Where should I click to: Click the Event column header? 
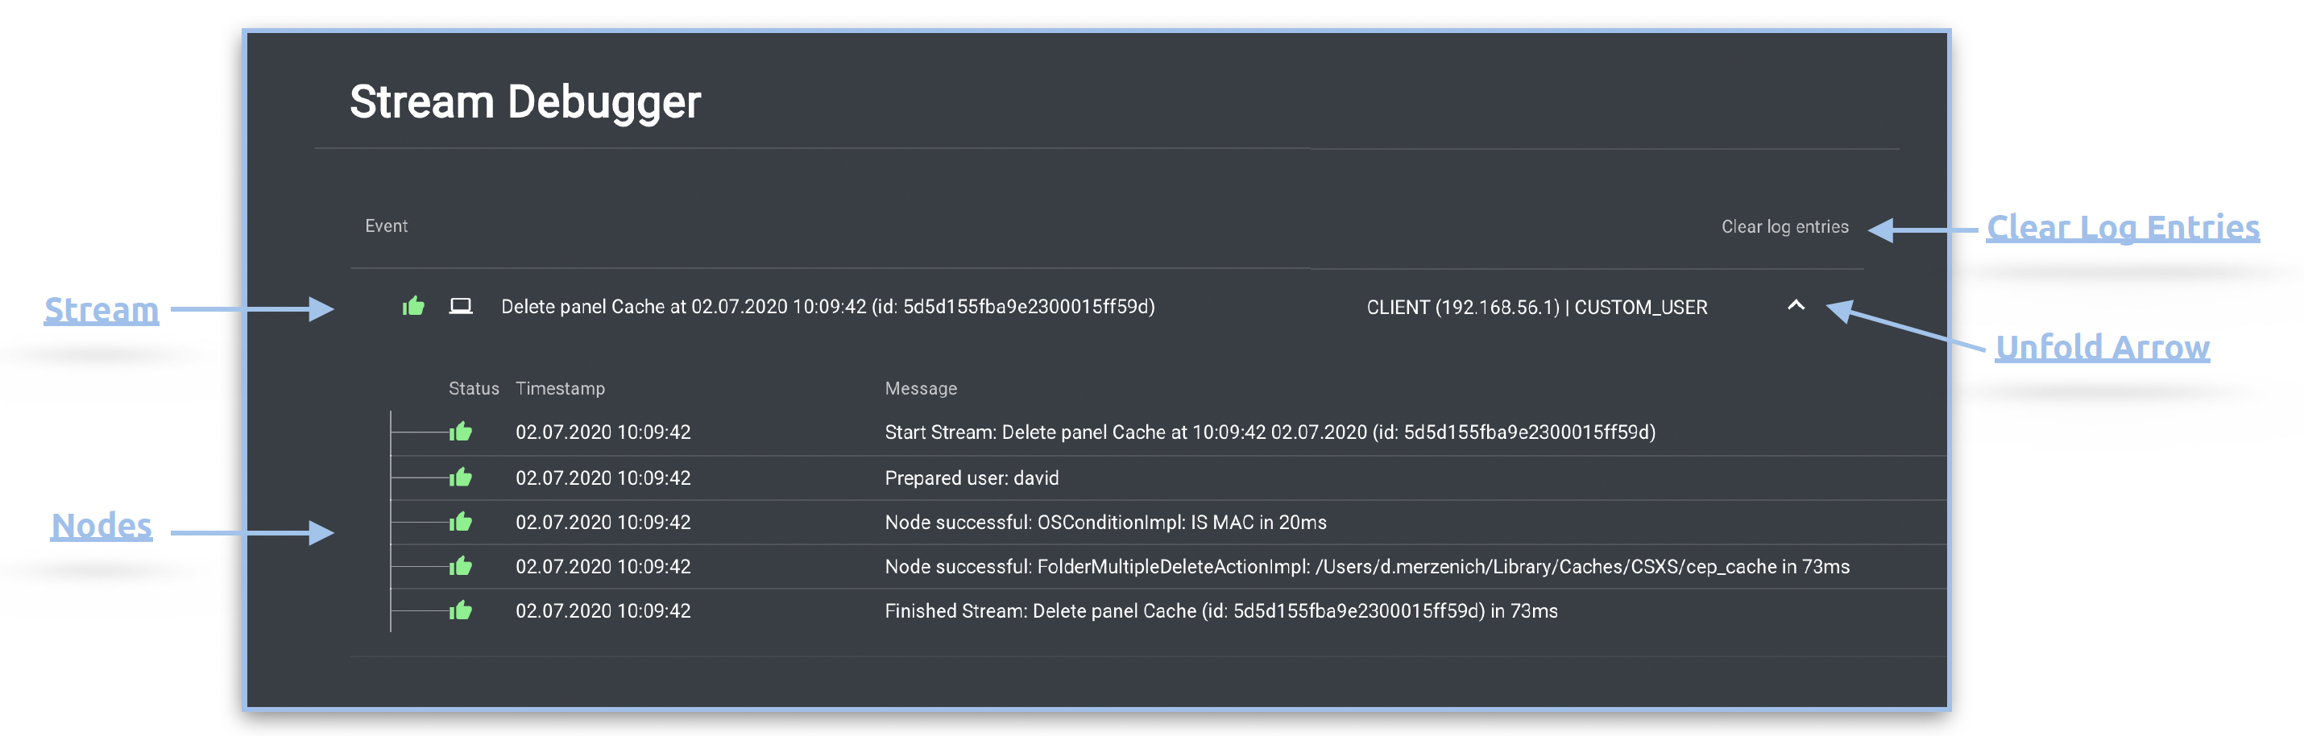pos(386,226)
